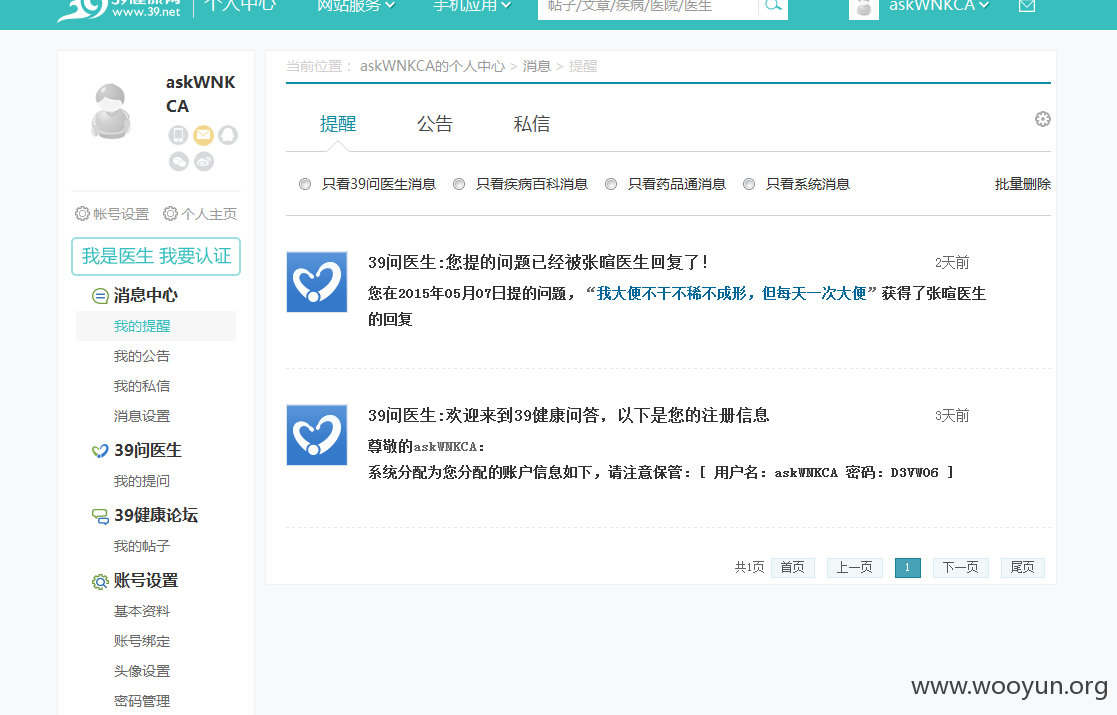Click the 39.net site logo
This screenshot has height=715, width=1117.
tap(119, 9)
